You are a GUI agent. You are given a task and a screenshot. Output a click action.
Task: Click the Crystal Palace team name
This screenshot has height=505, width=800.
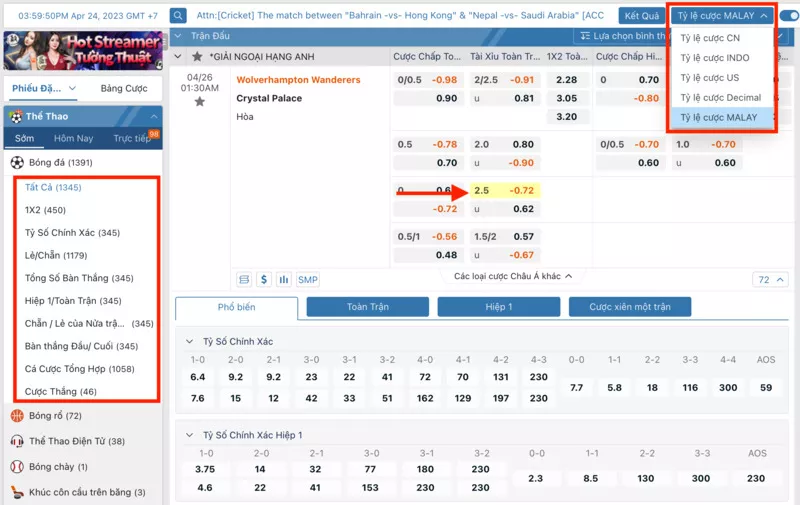(x=269, y=98)
